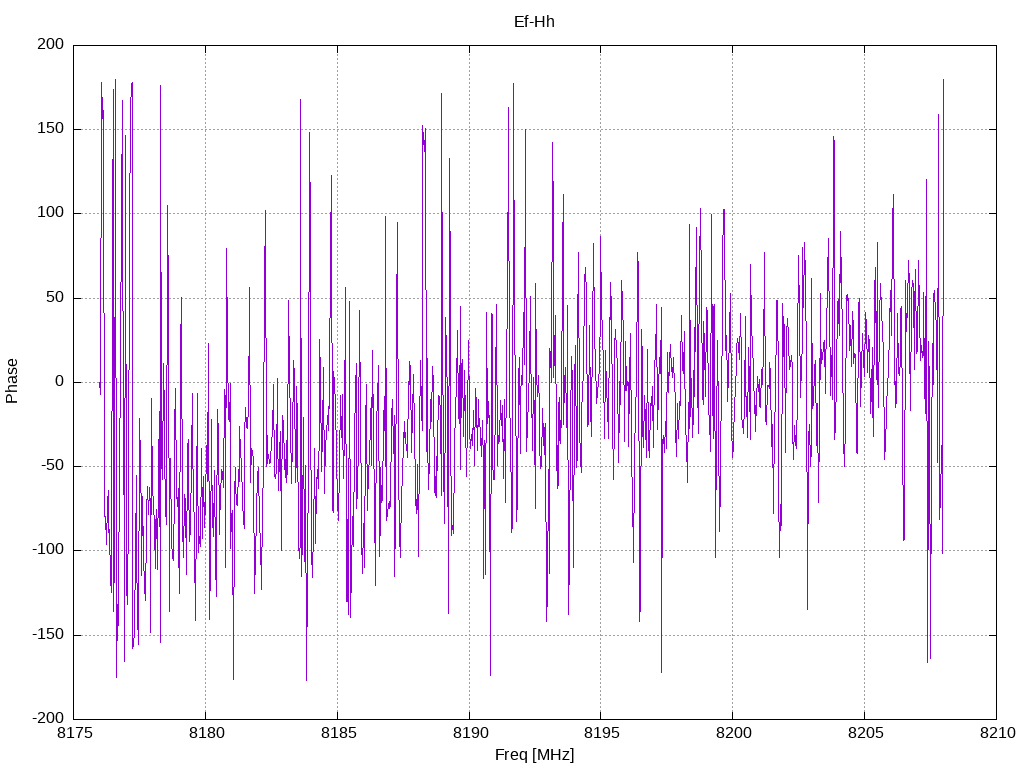Click the -50 y-axis tick label
Image resolution: width=1024 pixels, height=768 pixels.
point(53,466)
